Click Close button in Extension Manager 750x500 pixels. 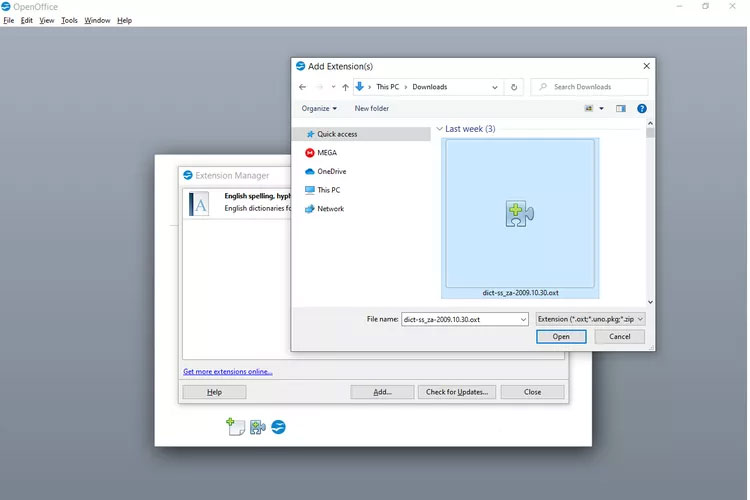[x=532, y=392]
